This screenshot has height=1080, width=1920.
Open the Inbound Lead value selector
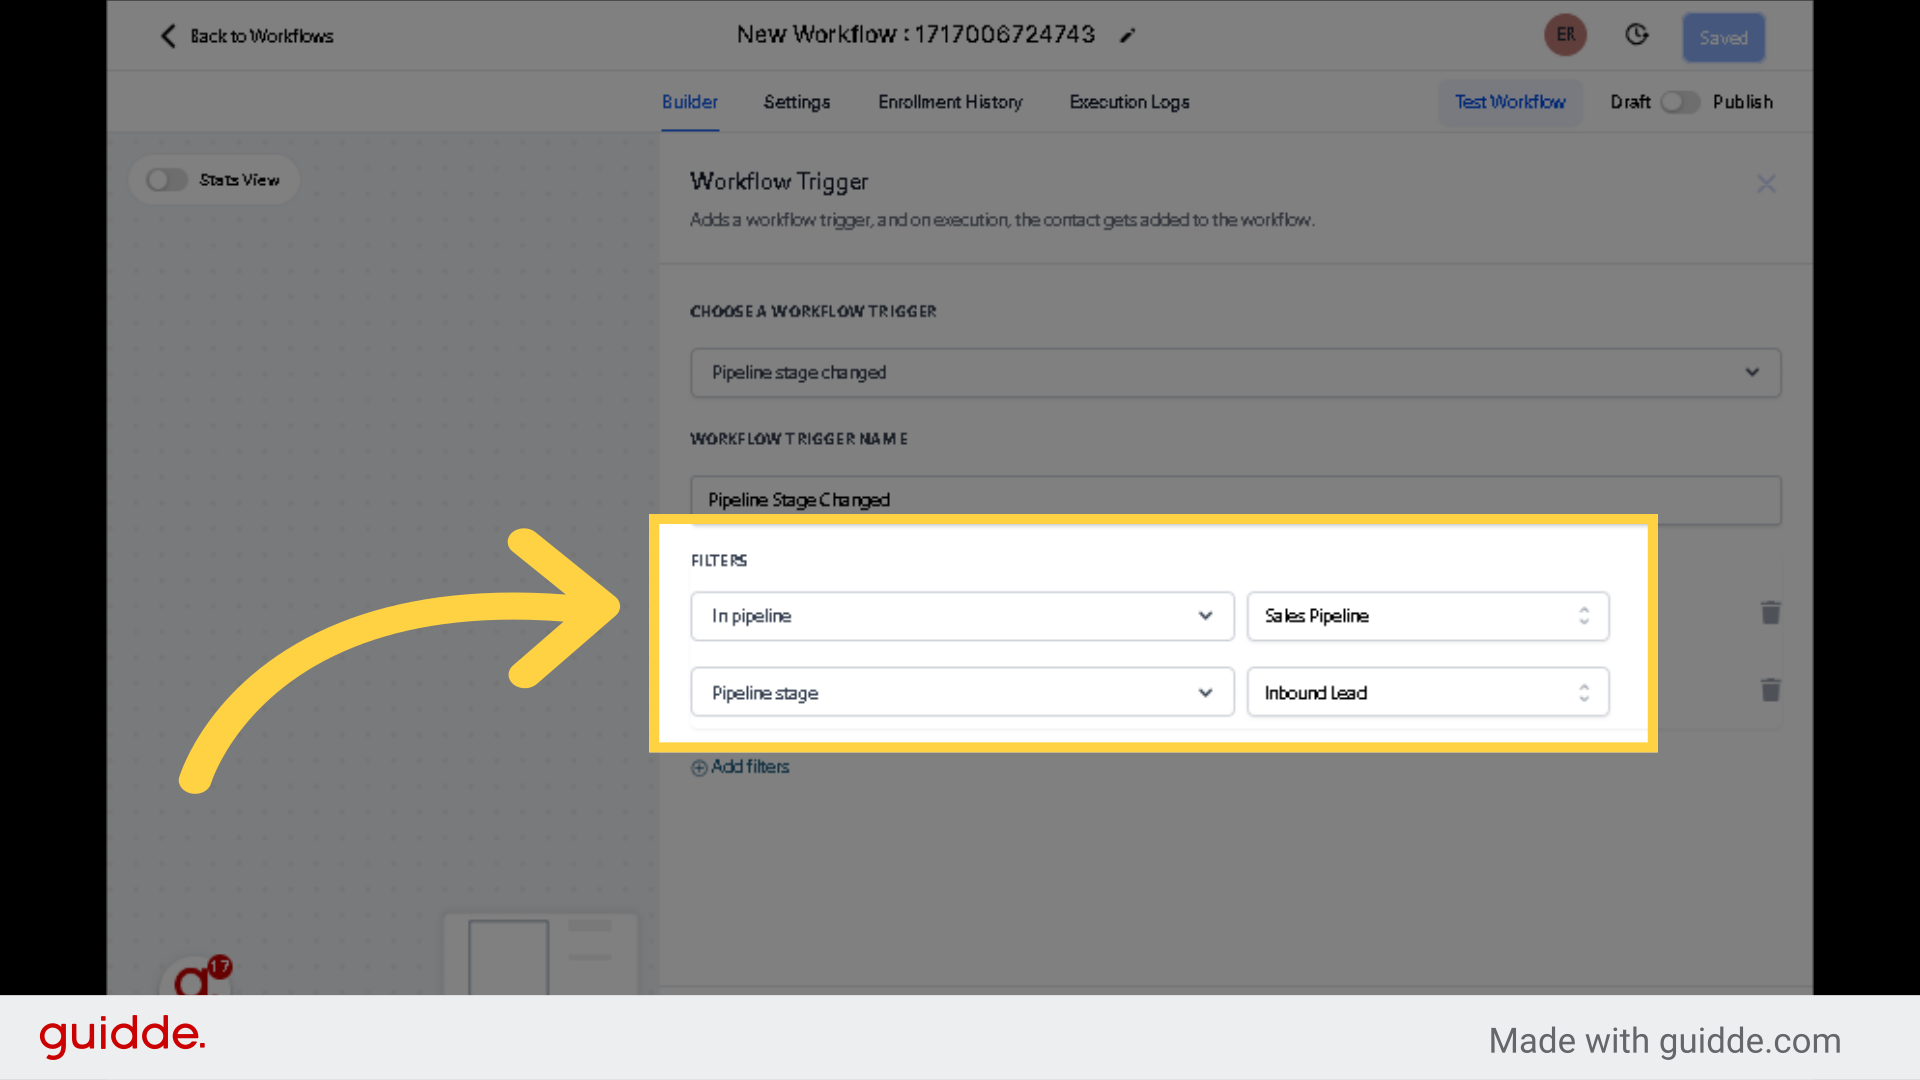pos(1427,693)
